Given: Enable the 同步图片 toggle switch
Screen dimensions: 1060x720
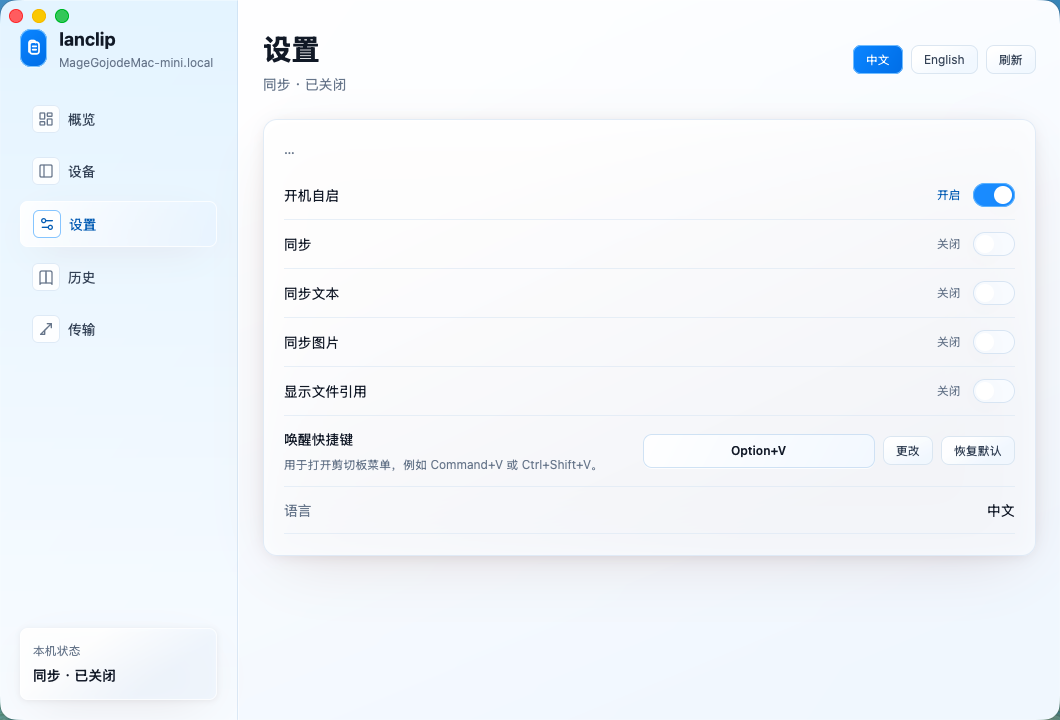Looking at the screenshot, I should [994, 342].
